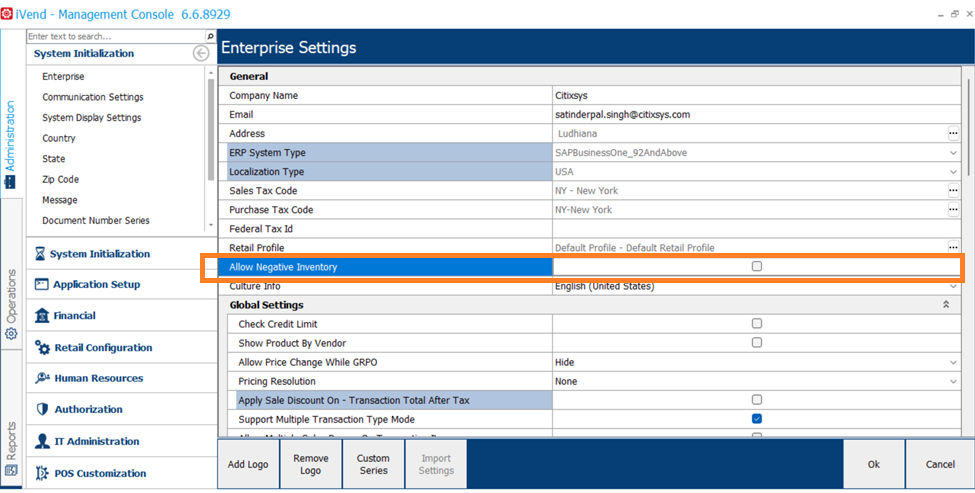
Task: Click the Human Resources people icon
Action: [42, 378]
